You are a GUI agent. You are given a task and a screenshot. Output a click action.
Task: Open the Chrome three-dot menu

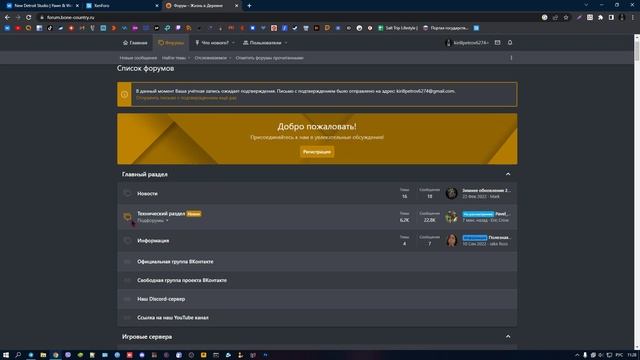pos(633,18)
